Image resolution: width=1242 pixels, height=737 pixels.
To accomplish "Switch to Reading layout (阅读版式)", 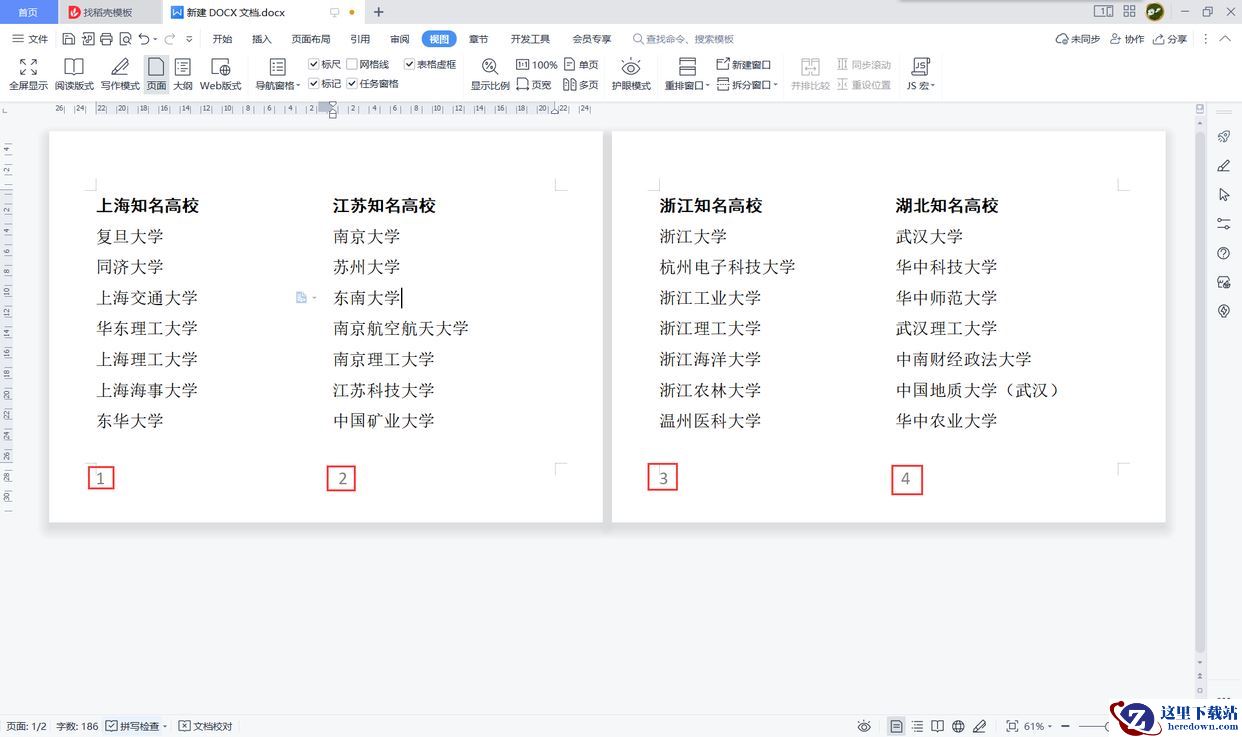I will (74, 74).
